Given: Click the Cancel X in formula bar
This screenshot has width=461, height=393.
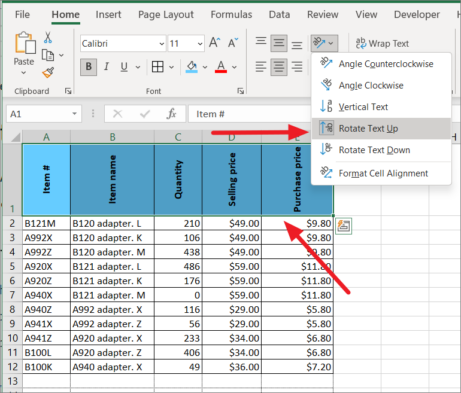Looking at the screenshot, I should click(x=117, y=114).
